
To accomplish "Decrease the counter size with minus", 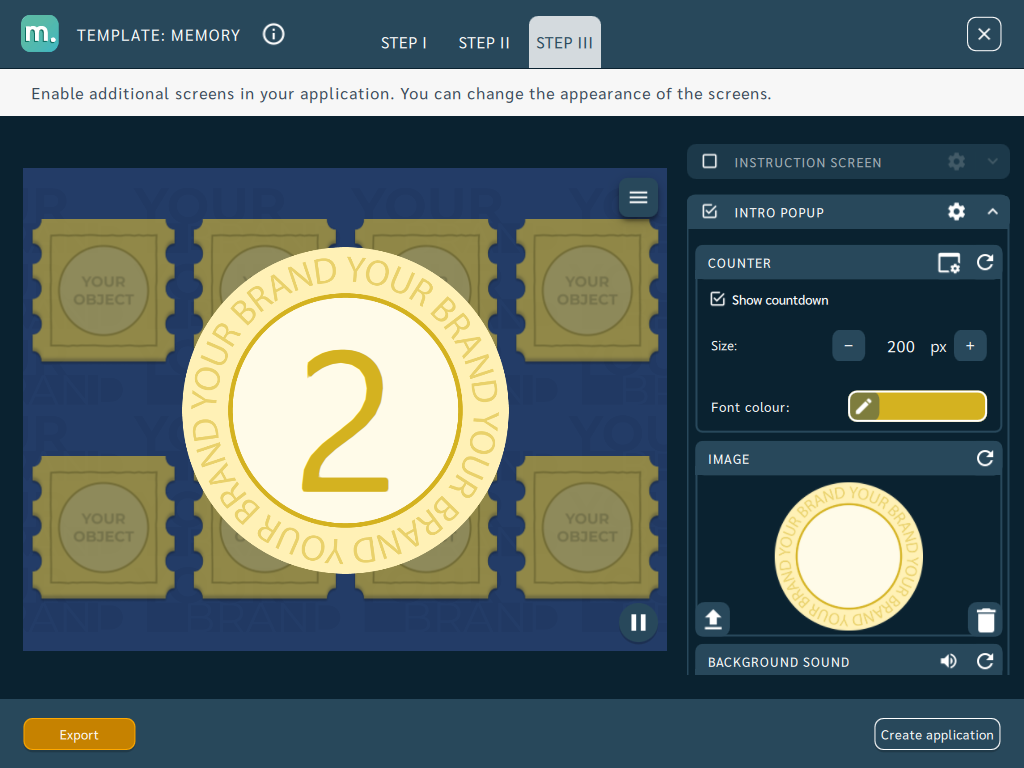I will coord(848,345).
